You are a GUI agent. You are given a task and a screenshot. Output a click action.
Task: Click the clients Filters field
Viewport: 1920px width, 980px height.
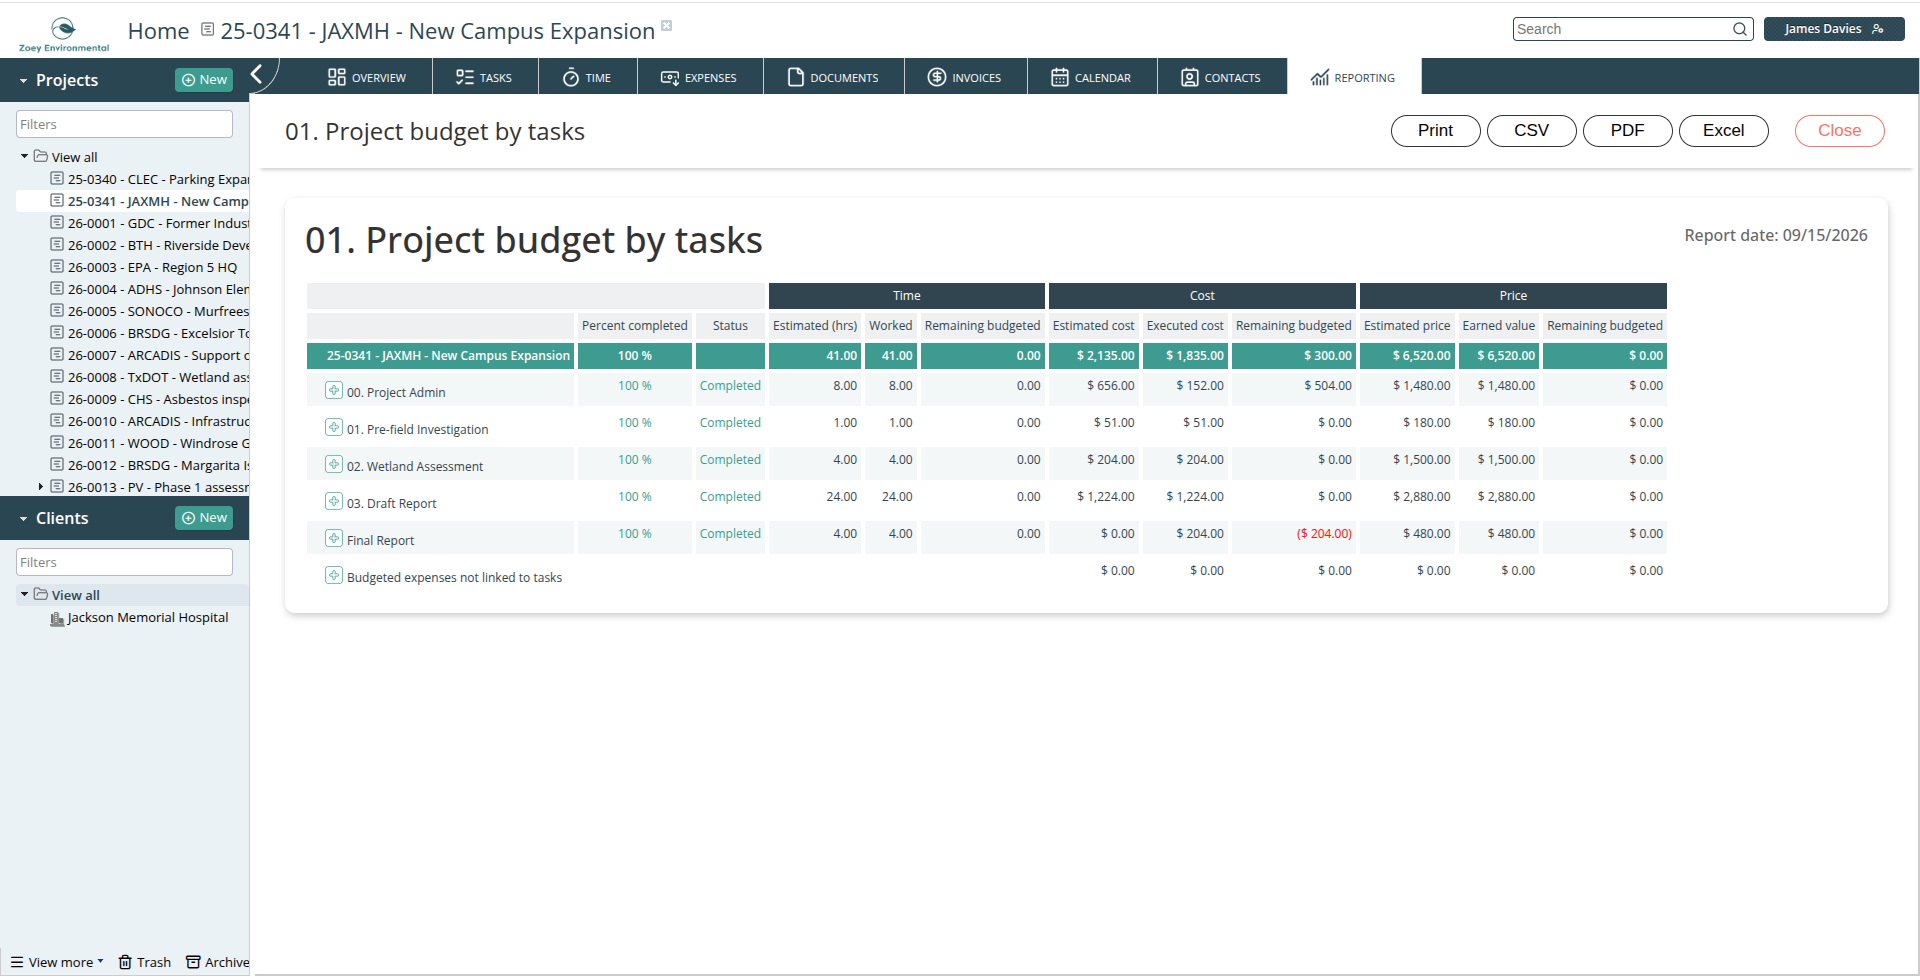pos(124,562)
